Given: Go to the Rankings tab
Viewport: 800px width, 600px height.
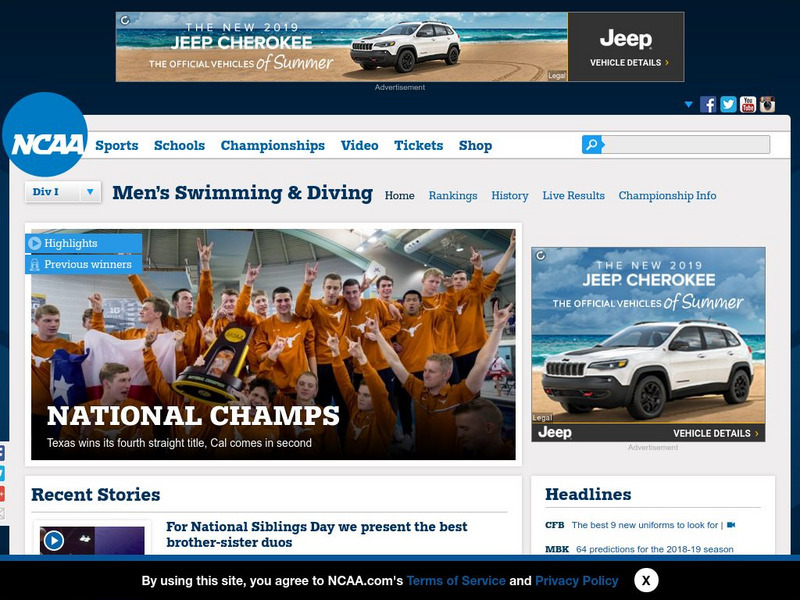Looking at the screenshot, I should click(x=453, y=195).
